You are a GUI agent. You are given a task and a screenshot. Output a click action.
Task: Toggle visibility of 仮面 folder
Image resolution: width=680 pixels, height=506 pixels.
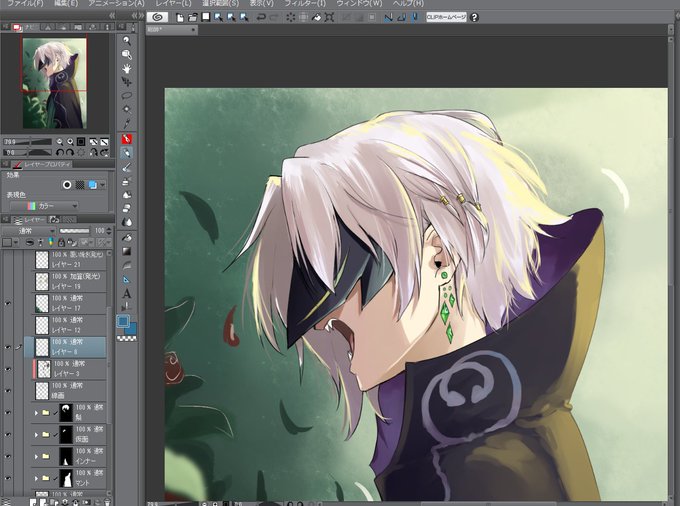[x=7, y=434]
